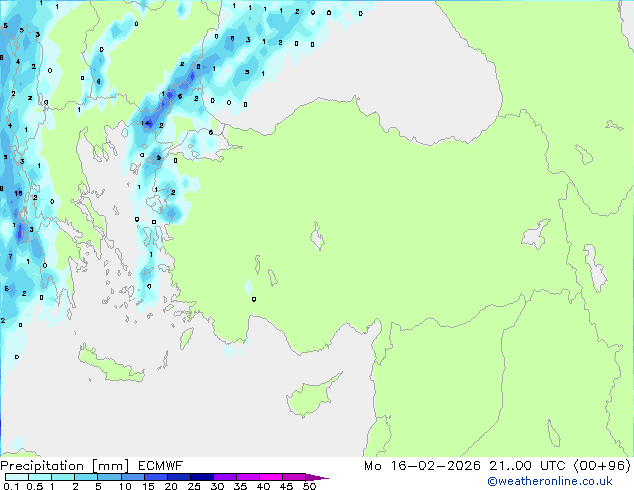This screenshot has width=634, height=490.
Task: Click the "0.1" legend scale label
Action: click(11, 486)
